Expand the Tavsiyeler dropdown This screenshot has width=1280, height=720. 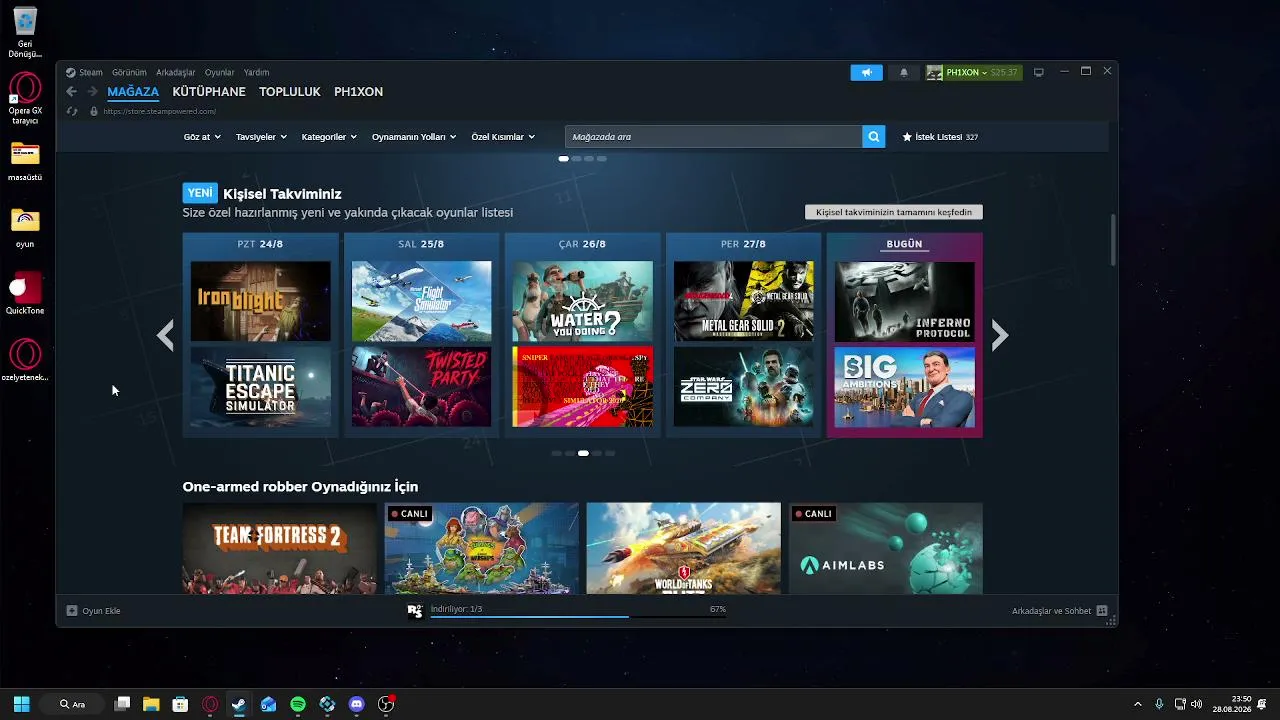261,137
